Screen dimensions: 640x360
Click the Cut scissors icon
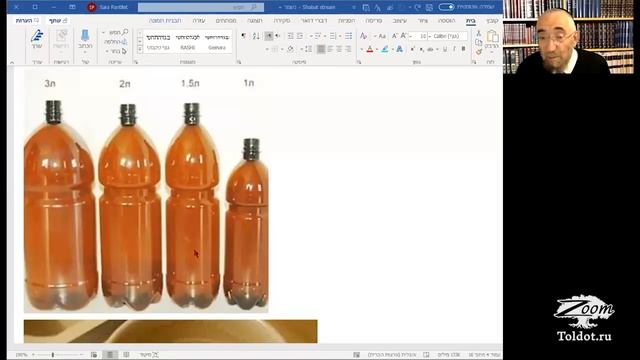(x=479, y=33)
